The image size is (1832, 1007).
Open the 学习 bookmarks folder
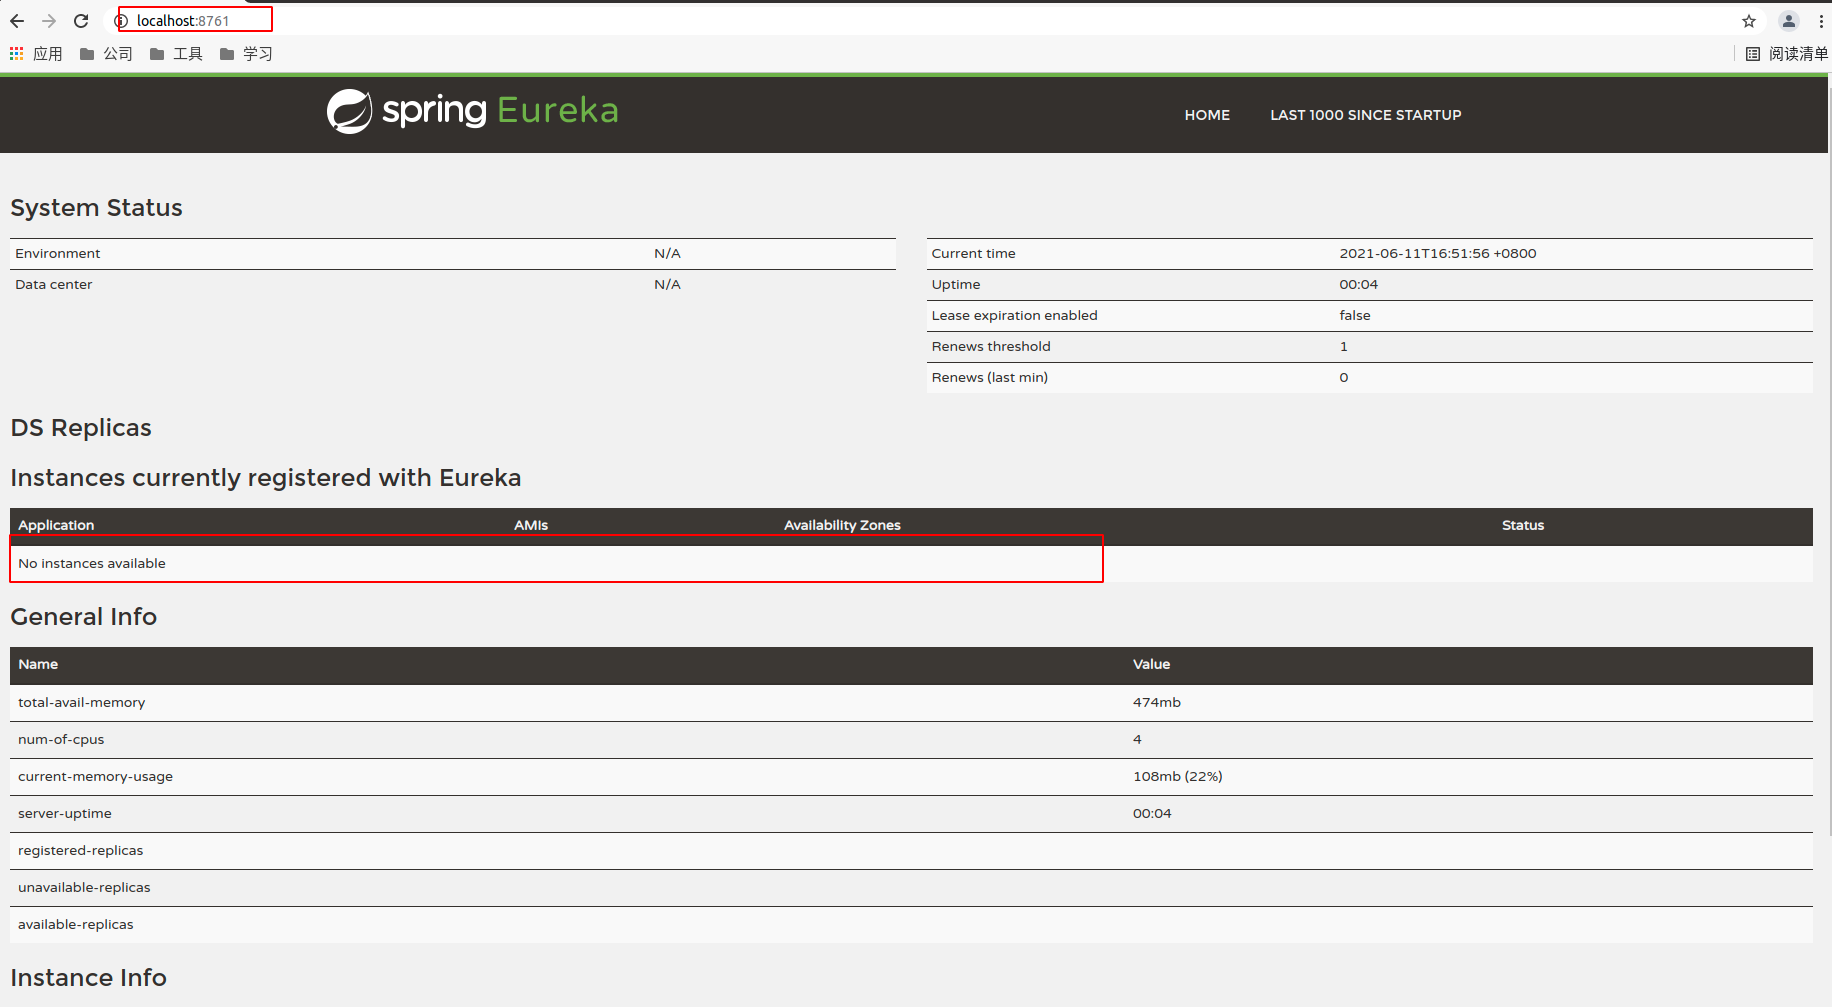click(246, 54)
